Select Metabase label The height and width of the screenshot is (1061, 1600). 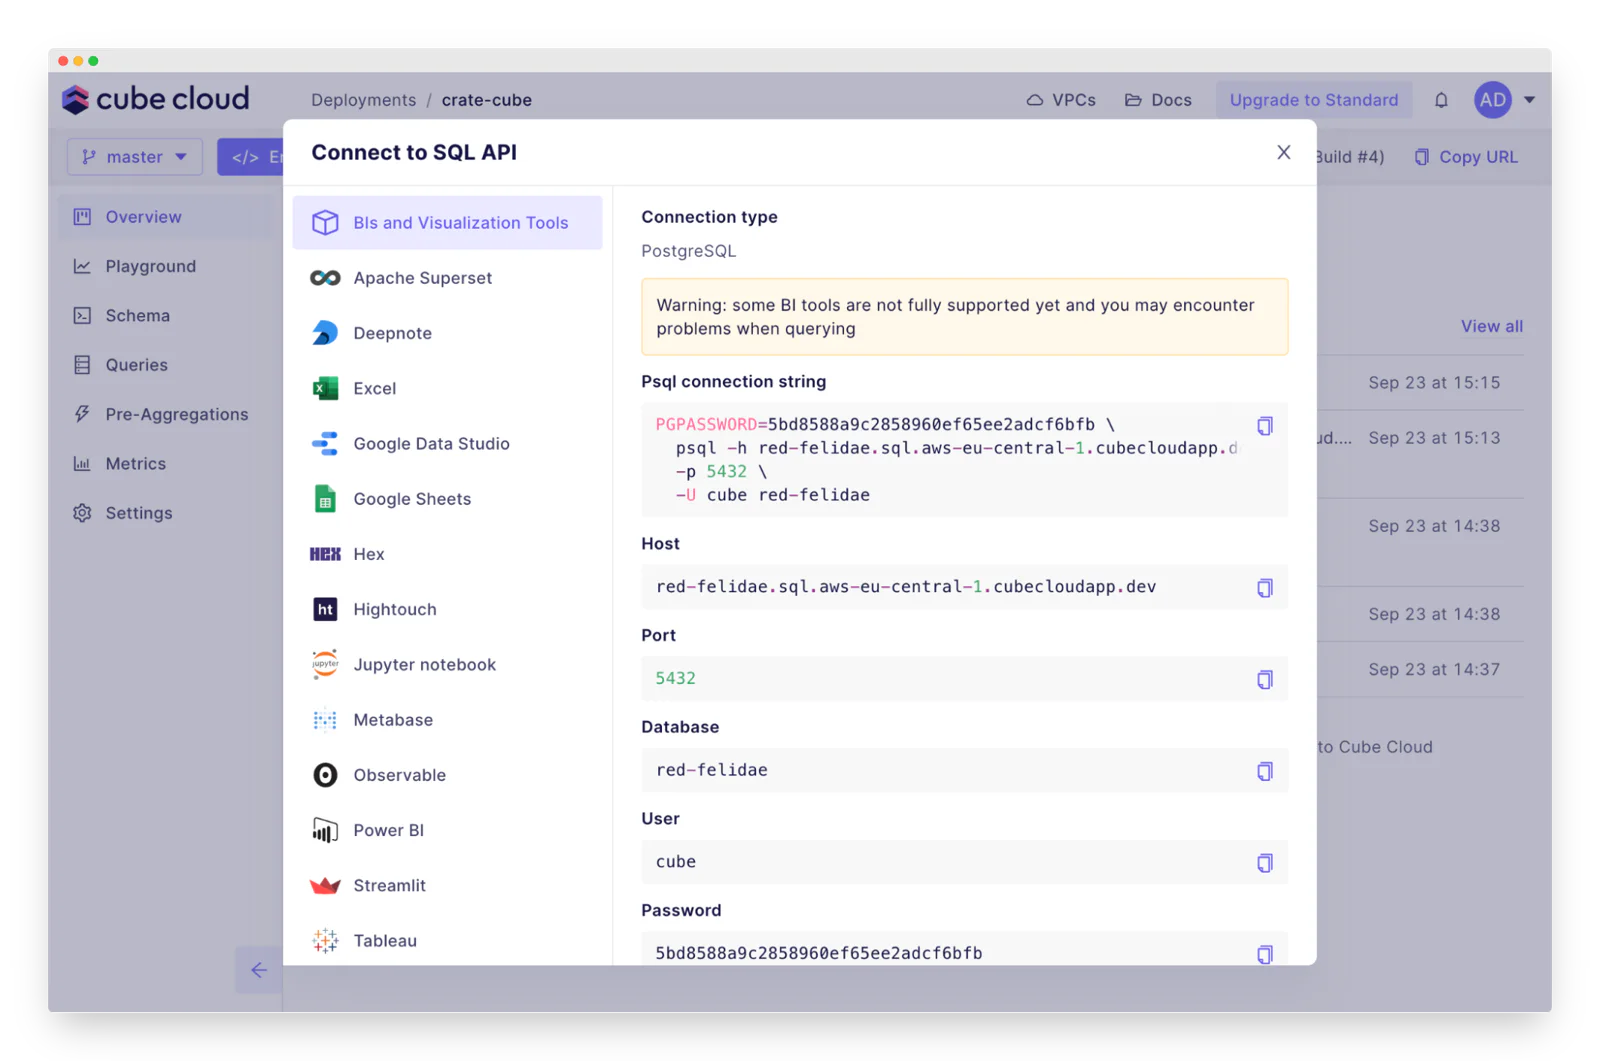pos(393,719)
